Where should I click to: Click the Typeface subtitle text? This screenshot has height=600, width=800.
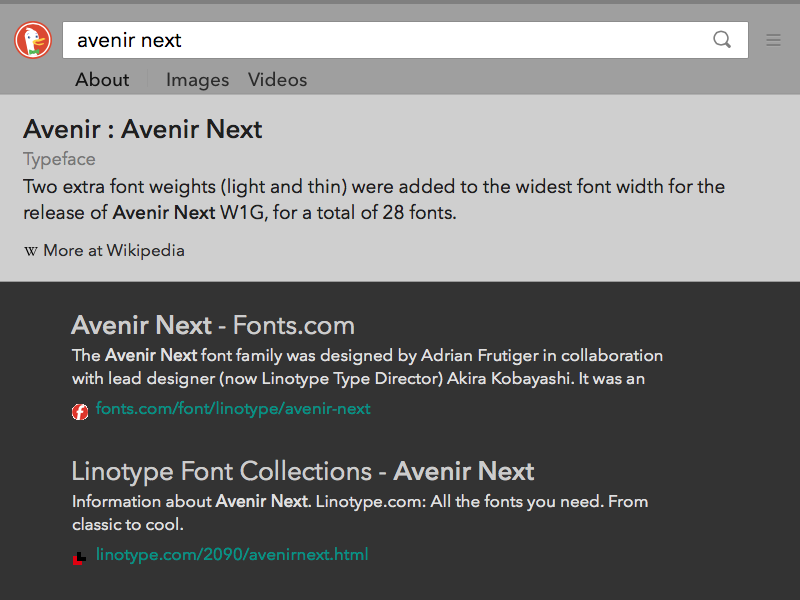(59, 159)
